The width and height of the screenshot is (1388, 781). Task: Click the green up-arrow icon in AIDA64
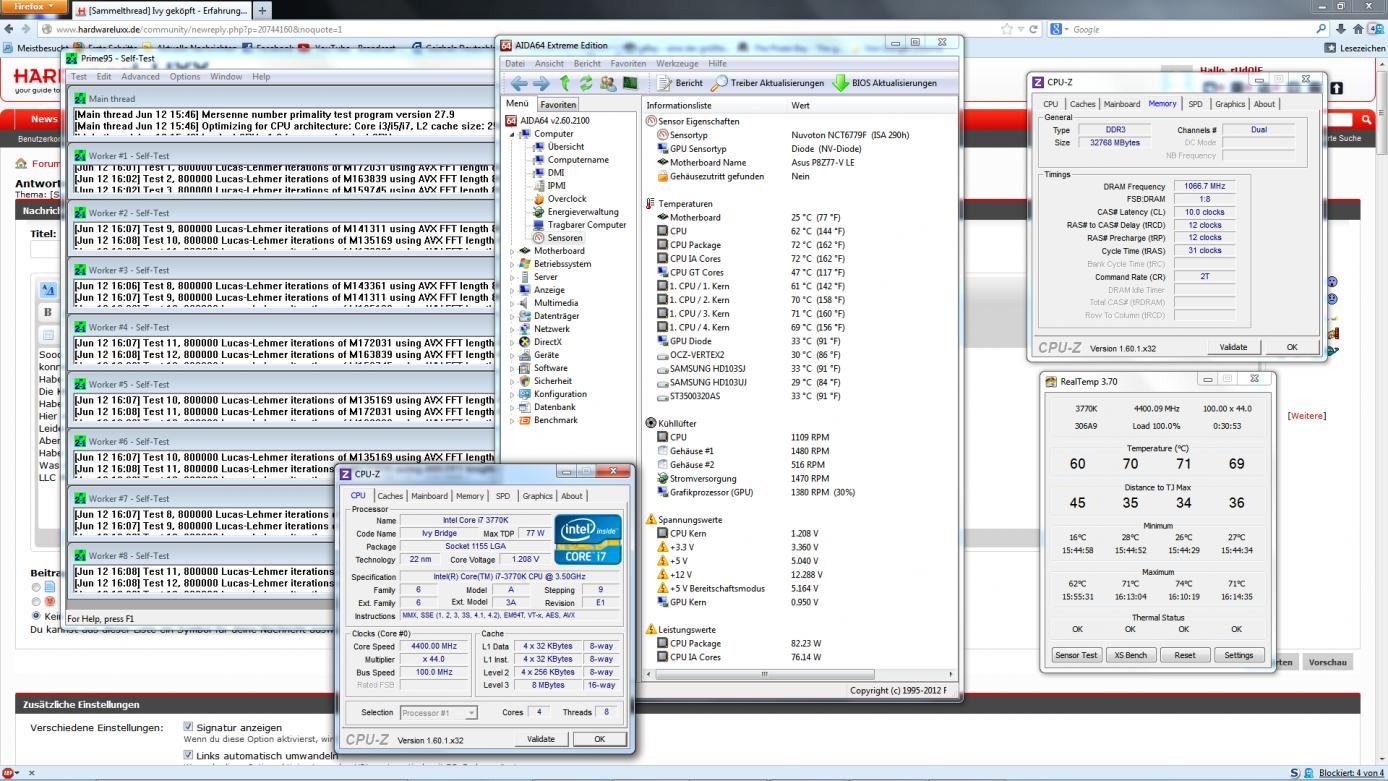tap(564, 84)
